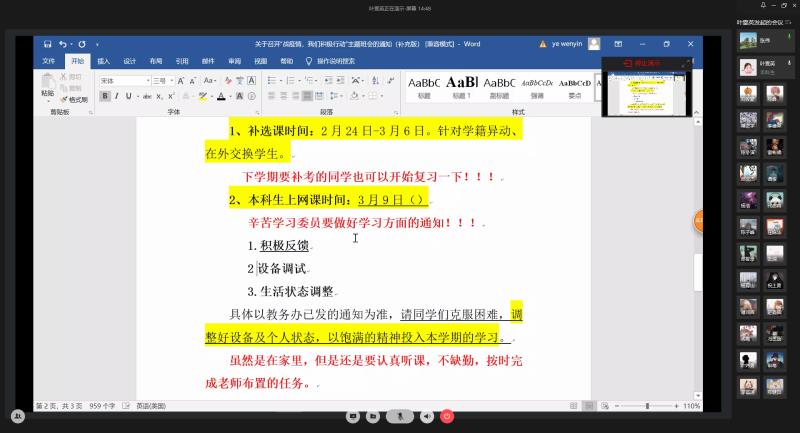Click the numbering list icon
This screenshot has height=433, width=800.
290,81
